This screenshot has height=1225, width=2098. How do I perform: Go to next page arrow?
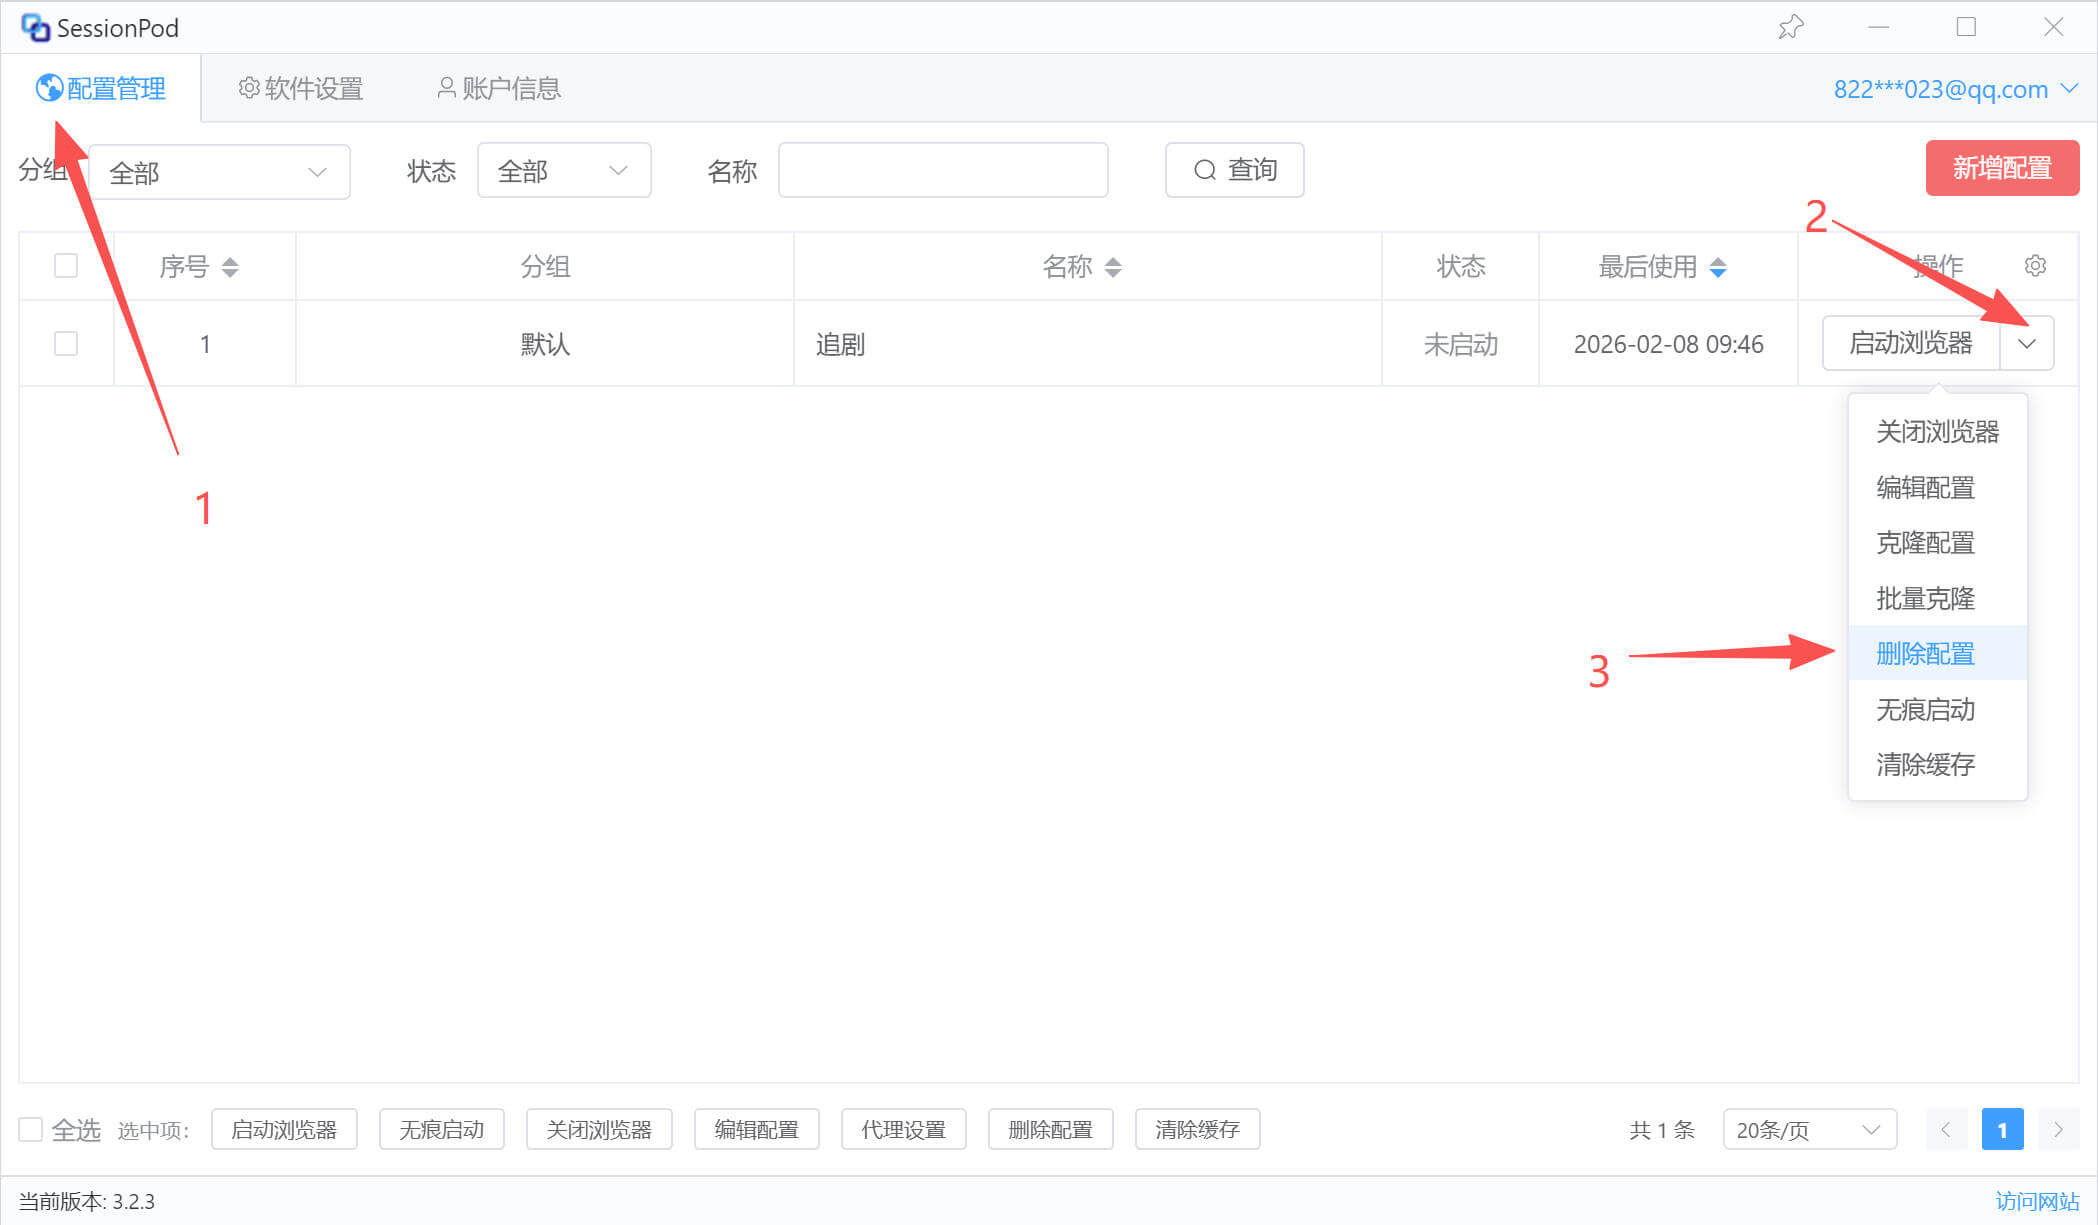2057,1130
